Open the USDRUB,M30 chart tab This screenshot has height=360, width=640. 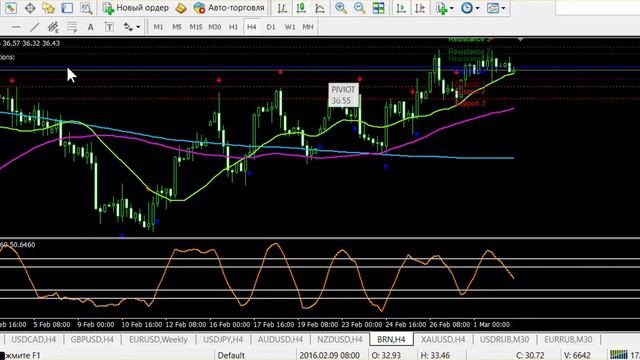point(504,339)
